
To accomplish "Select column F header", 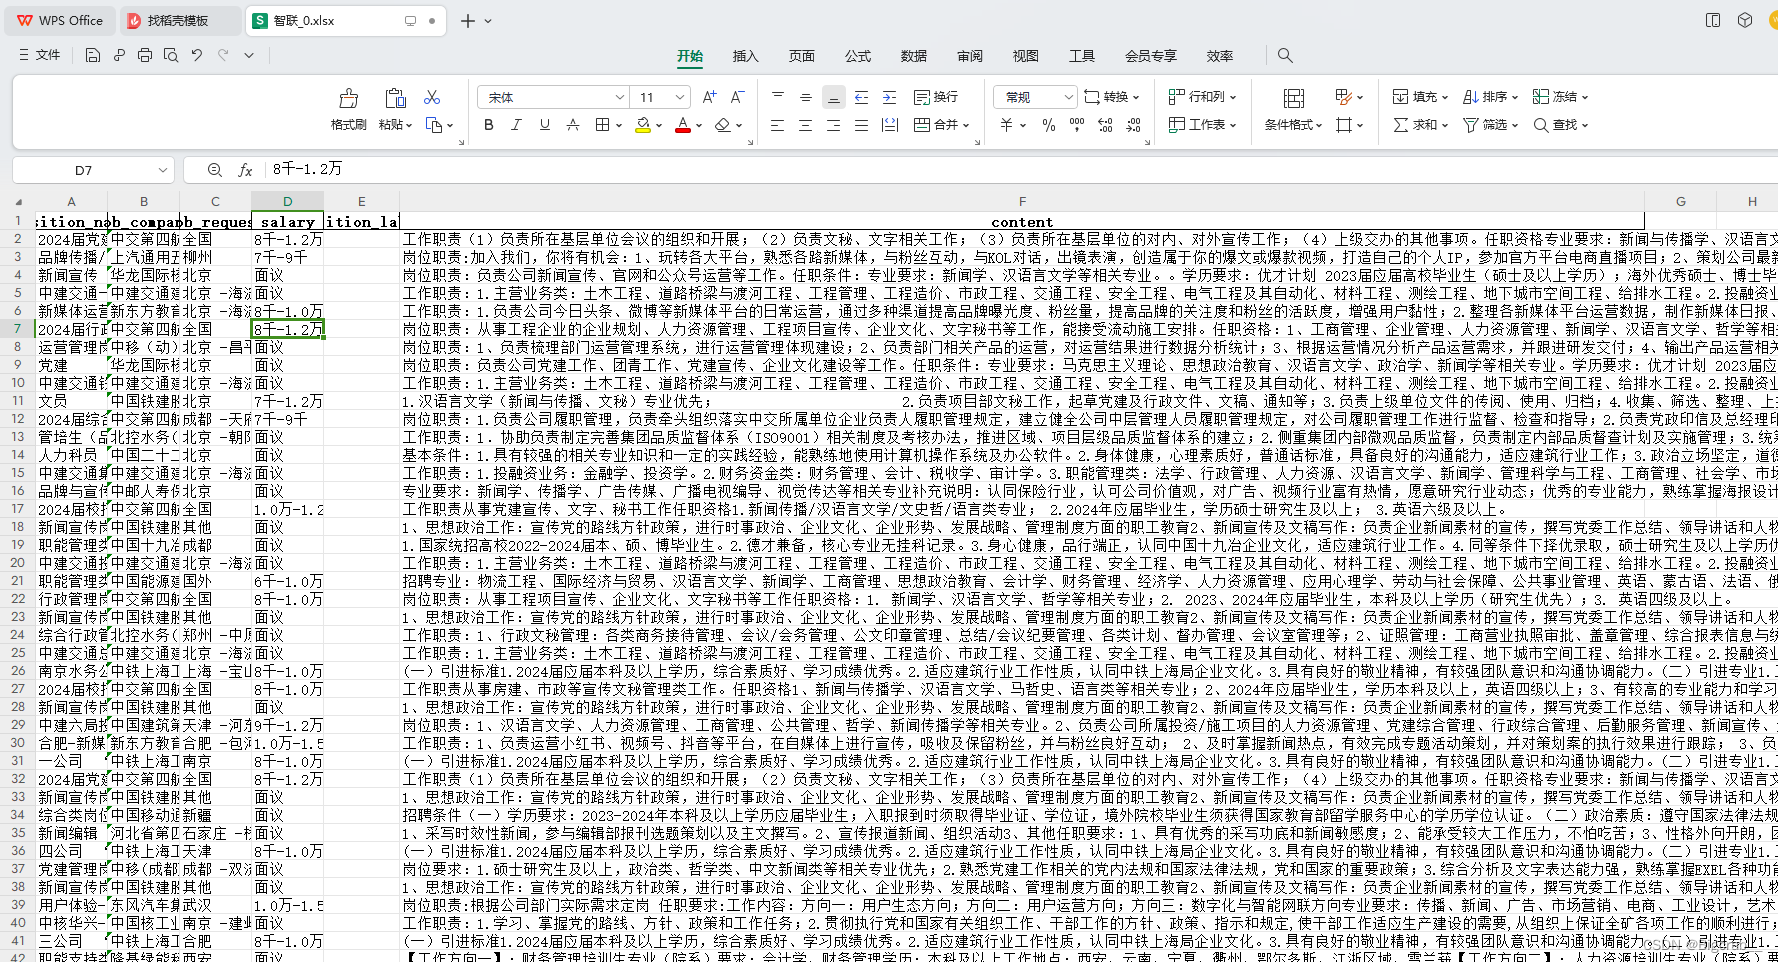I will pyautogui.click(x=1022, y=201).
